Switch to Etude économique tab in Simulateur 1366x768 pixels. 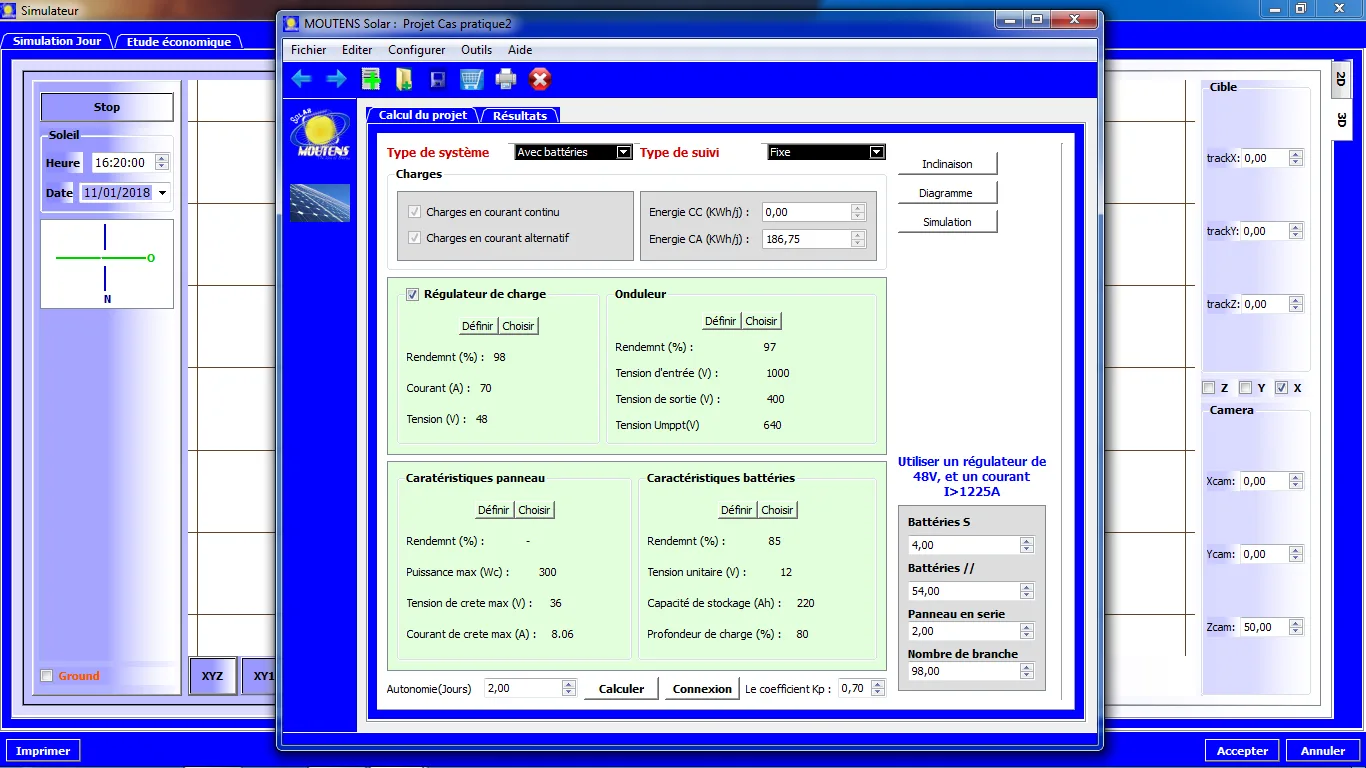tap(179, 42)
